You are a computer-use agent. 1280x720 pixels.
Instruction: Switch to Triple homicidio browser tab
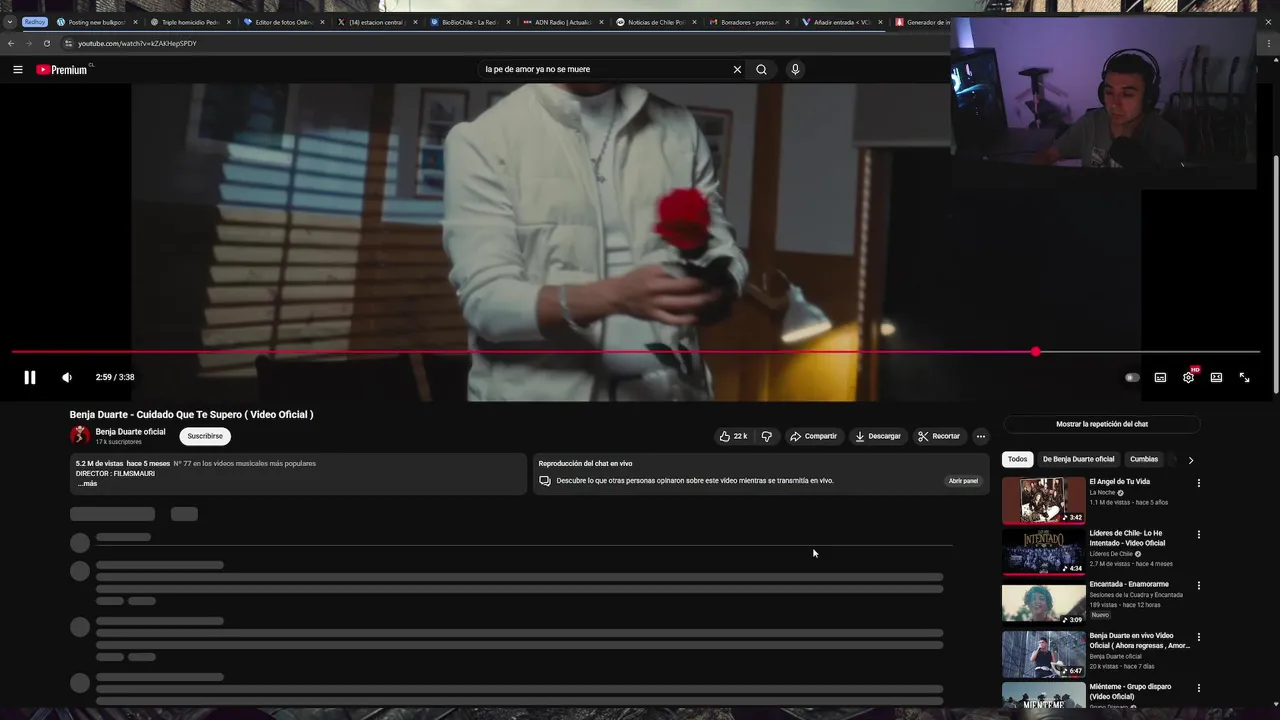click(190, 22)
